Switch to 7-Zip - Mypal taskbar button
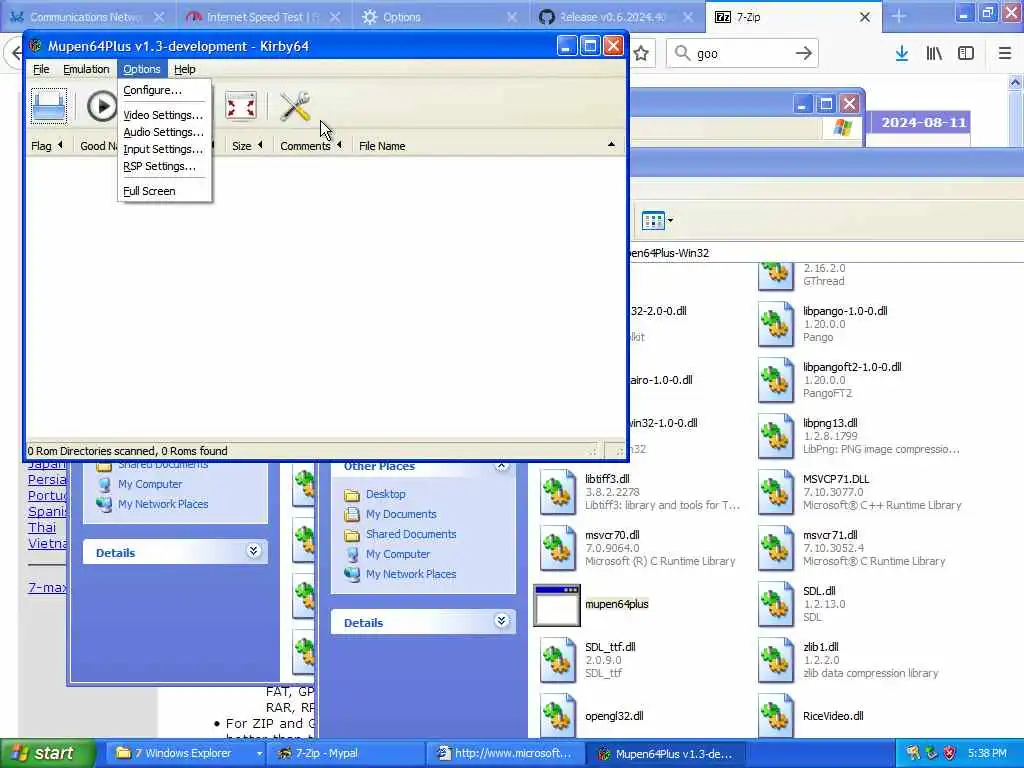1024x768 pixels. pos(346,753)
